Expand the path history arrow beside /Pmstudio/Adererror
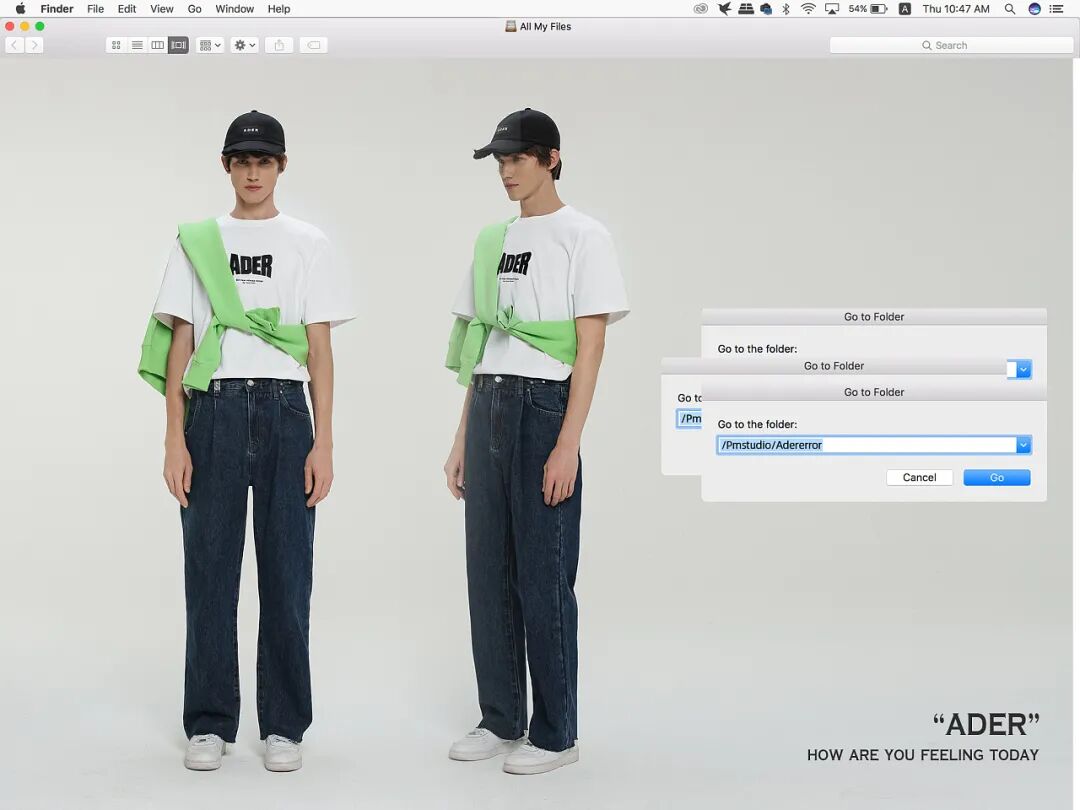The width and height of the screenshot is (1080, 810). (x=1024, y=445)
